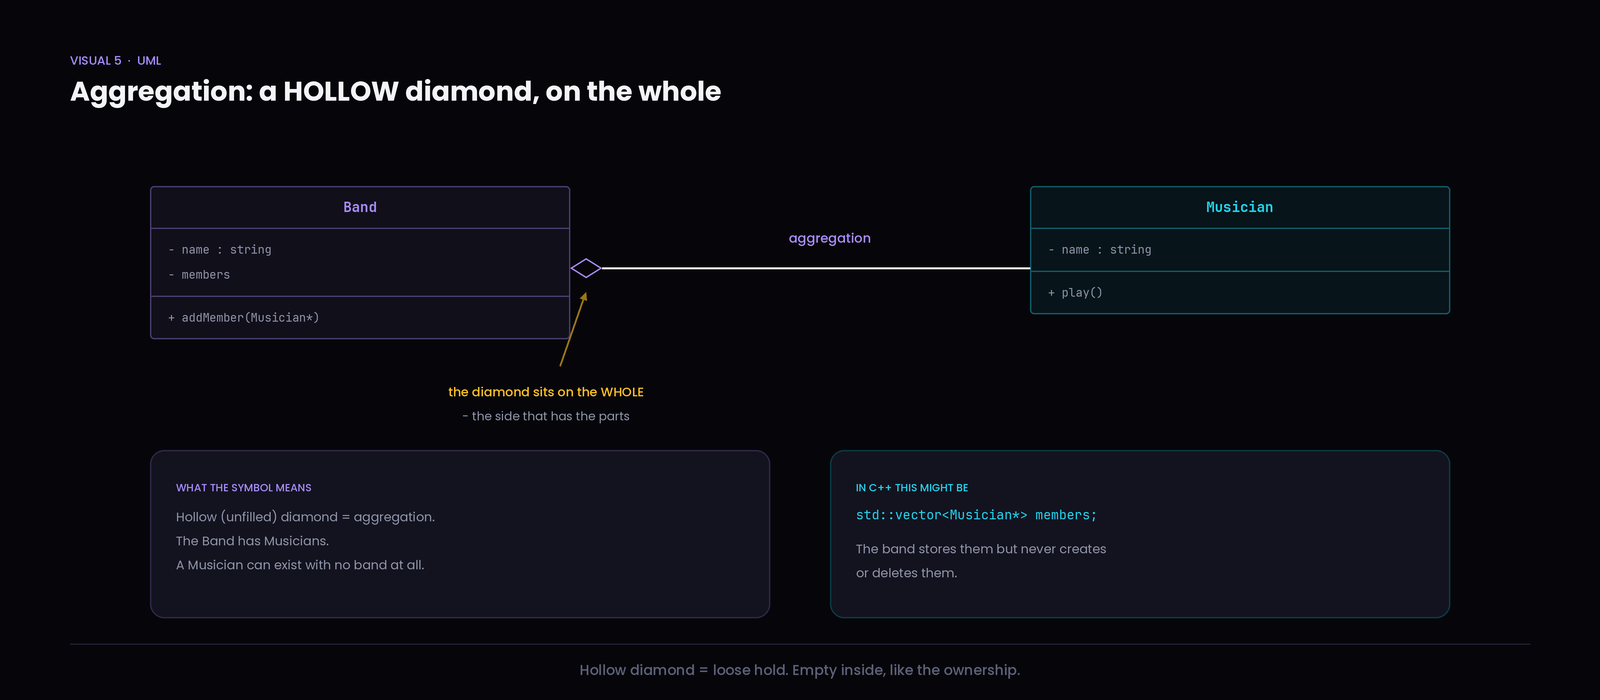Select the 'WHAT THE SYMBOL MEANS' heading
Viewport: 1600px width, 700px height.
(244, 488)
